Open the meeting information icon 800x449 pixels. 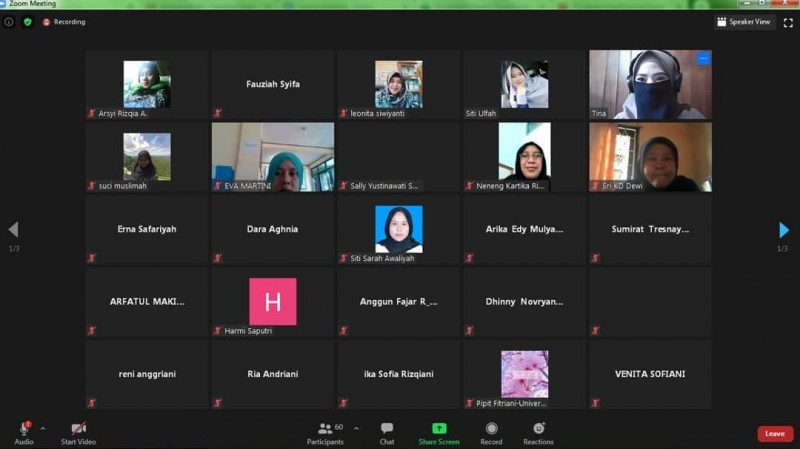tap(9, 22)
